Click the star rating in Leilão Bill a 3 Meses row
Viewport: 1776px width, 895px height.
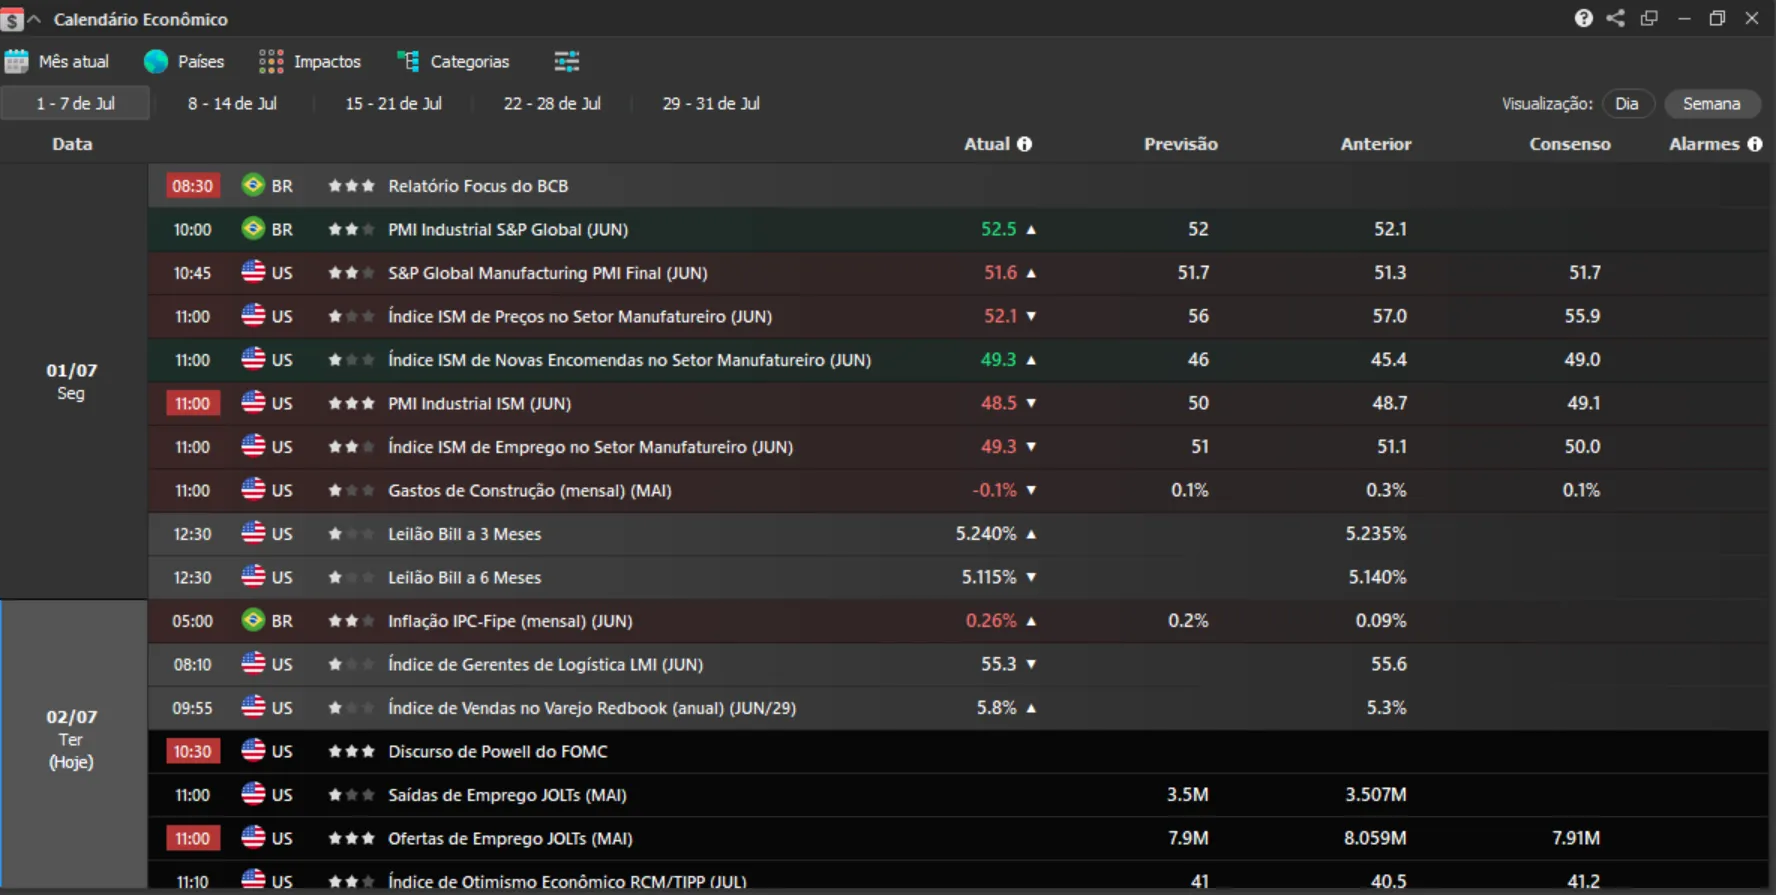[x=351, y=534]
